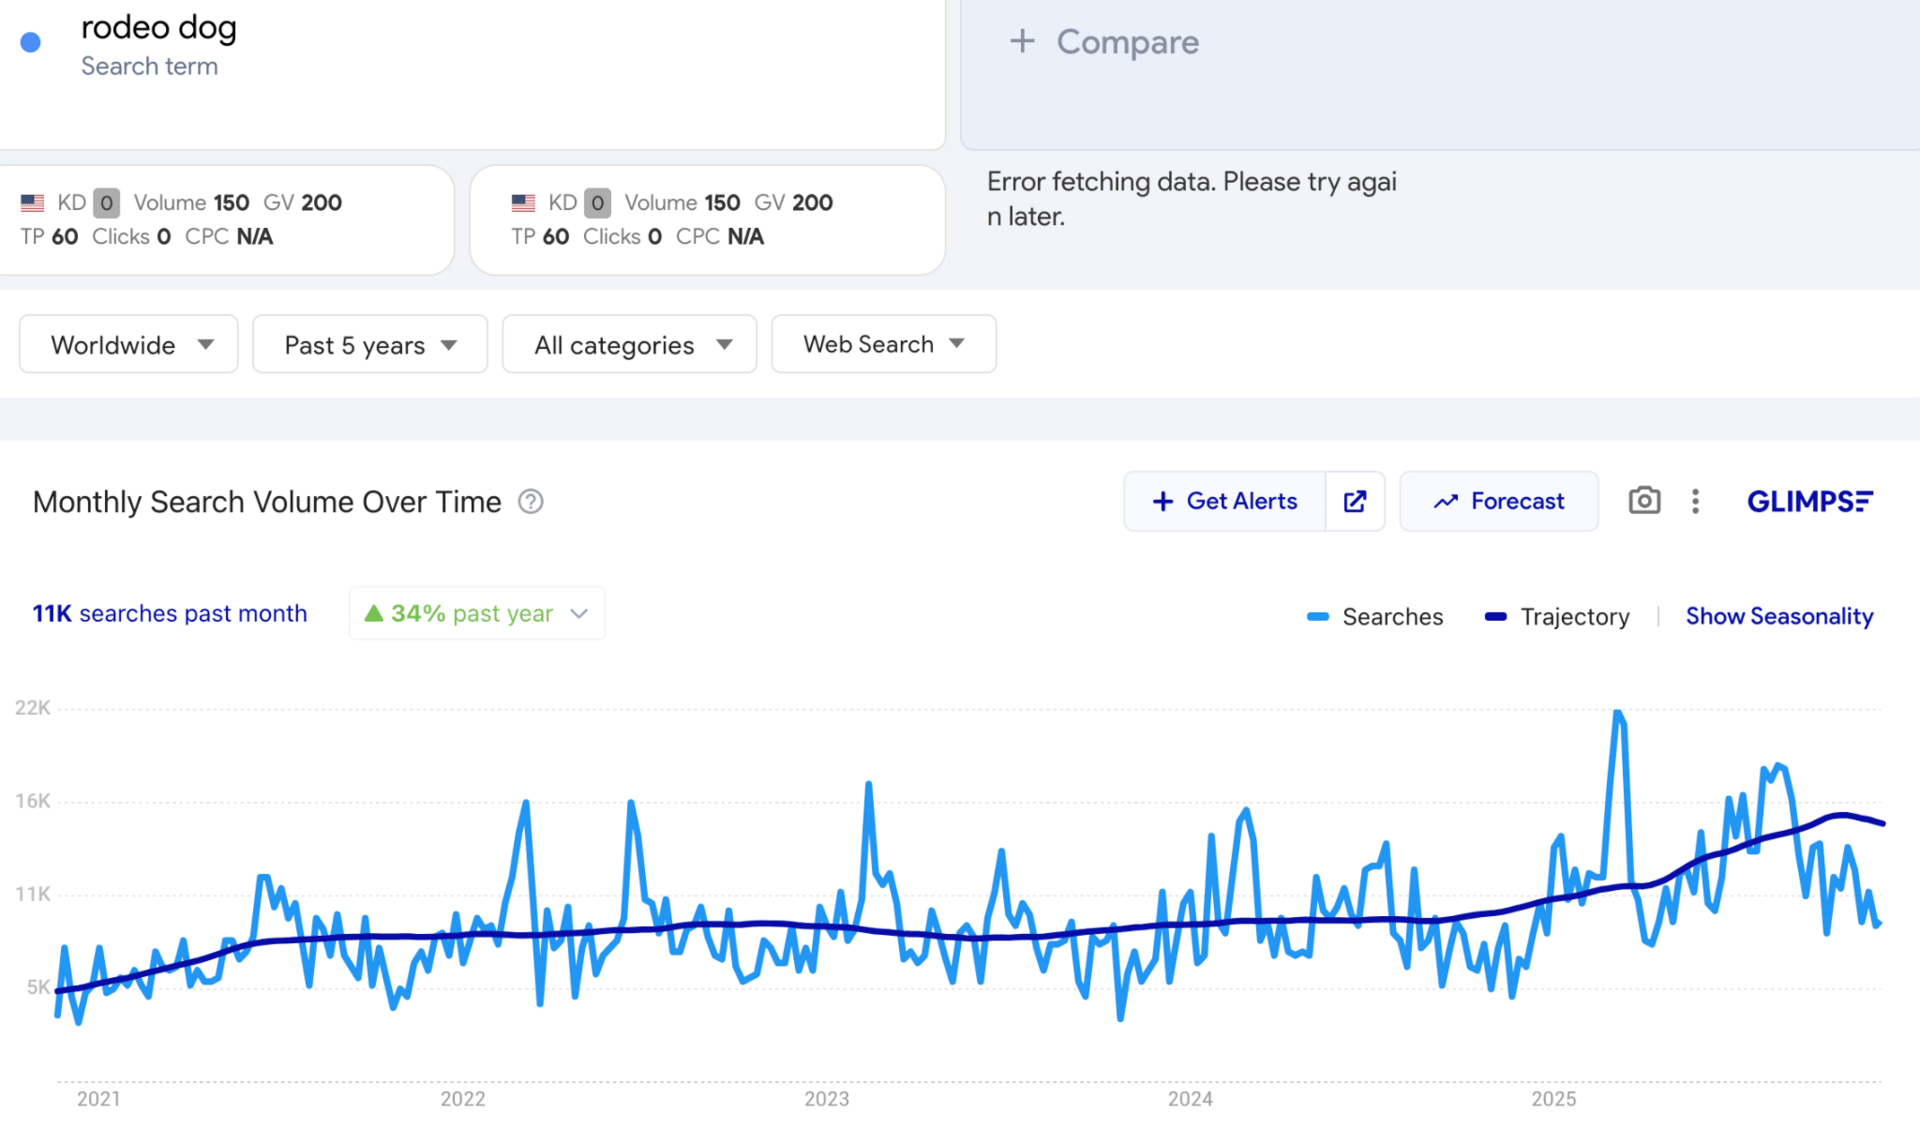Click the Glimpse logo
The image size is (1920, 1129).
pyautogui.click(x=1809, y=501)
